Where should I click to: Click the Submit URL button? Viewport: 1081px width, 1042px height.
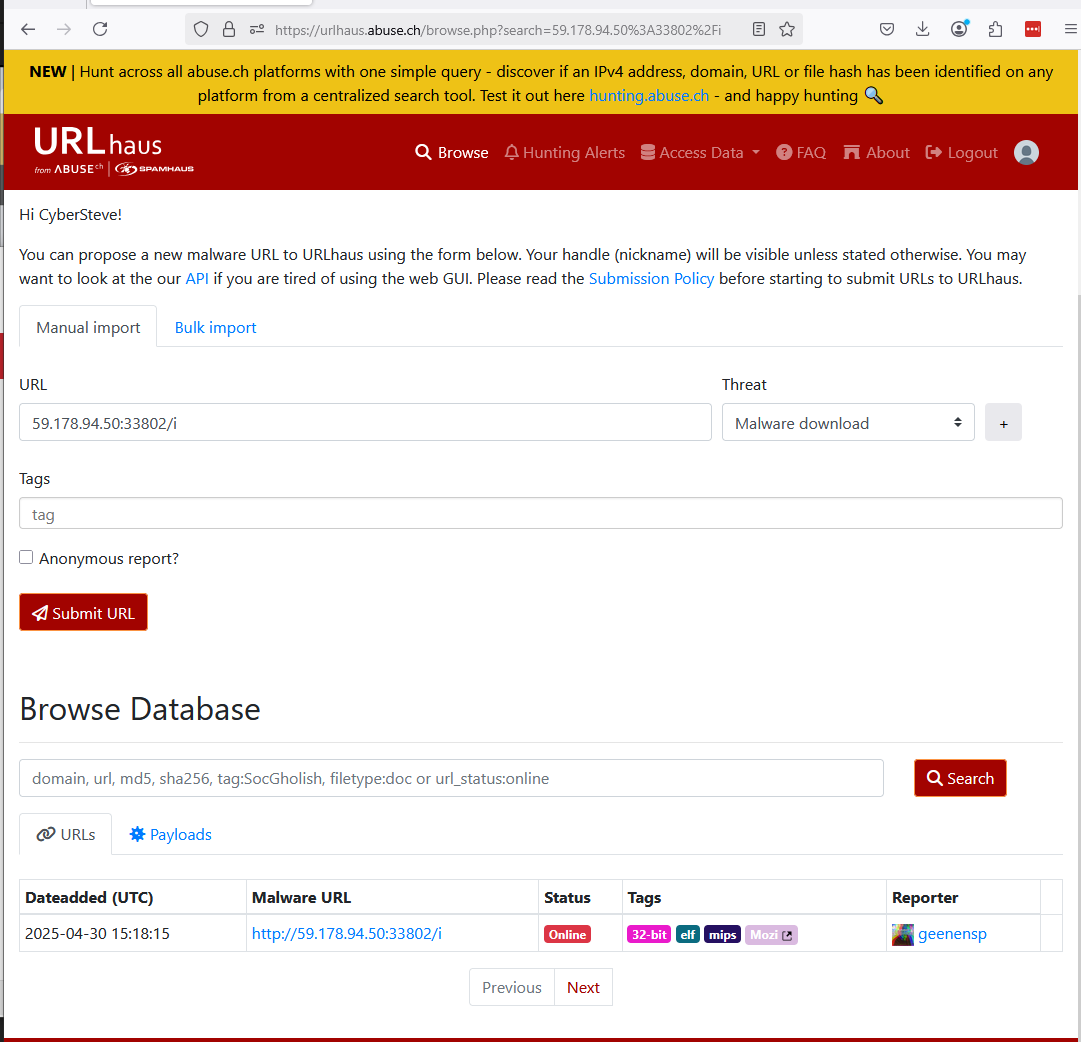click(83, 612)
